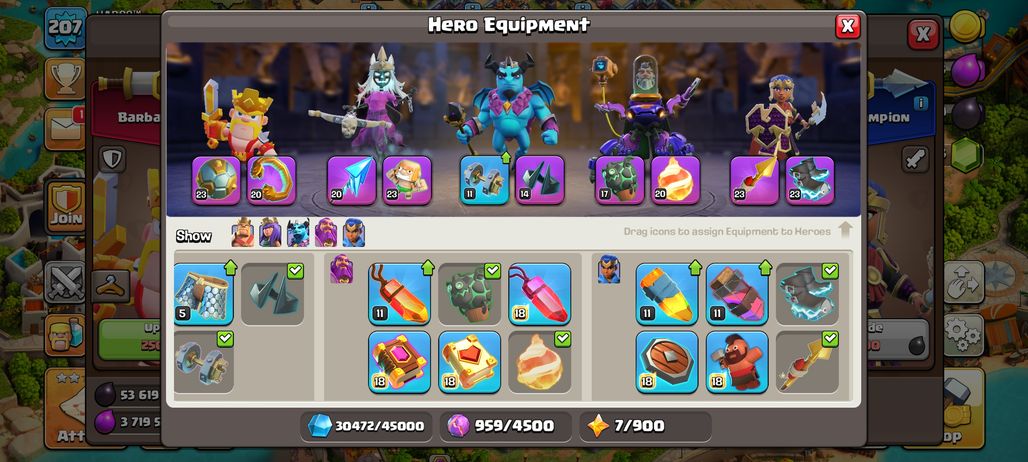Toggle Royal Champion filter in Show row
Screen dimensions: 1028x462
click(x=353, y=233)
